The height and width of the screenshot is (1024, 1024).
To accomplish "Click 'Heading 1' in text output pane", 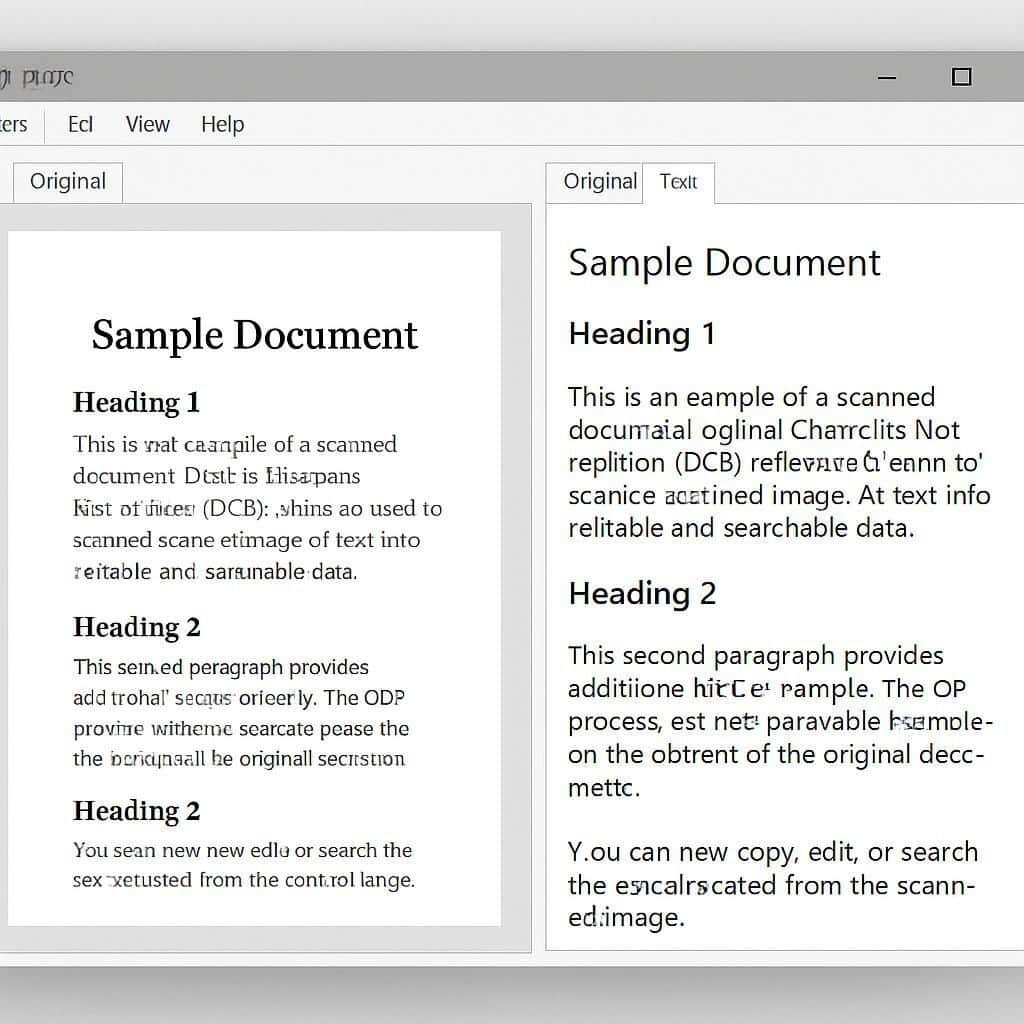I will point(642,334).
